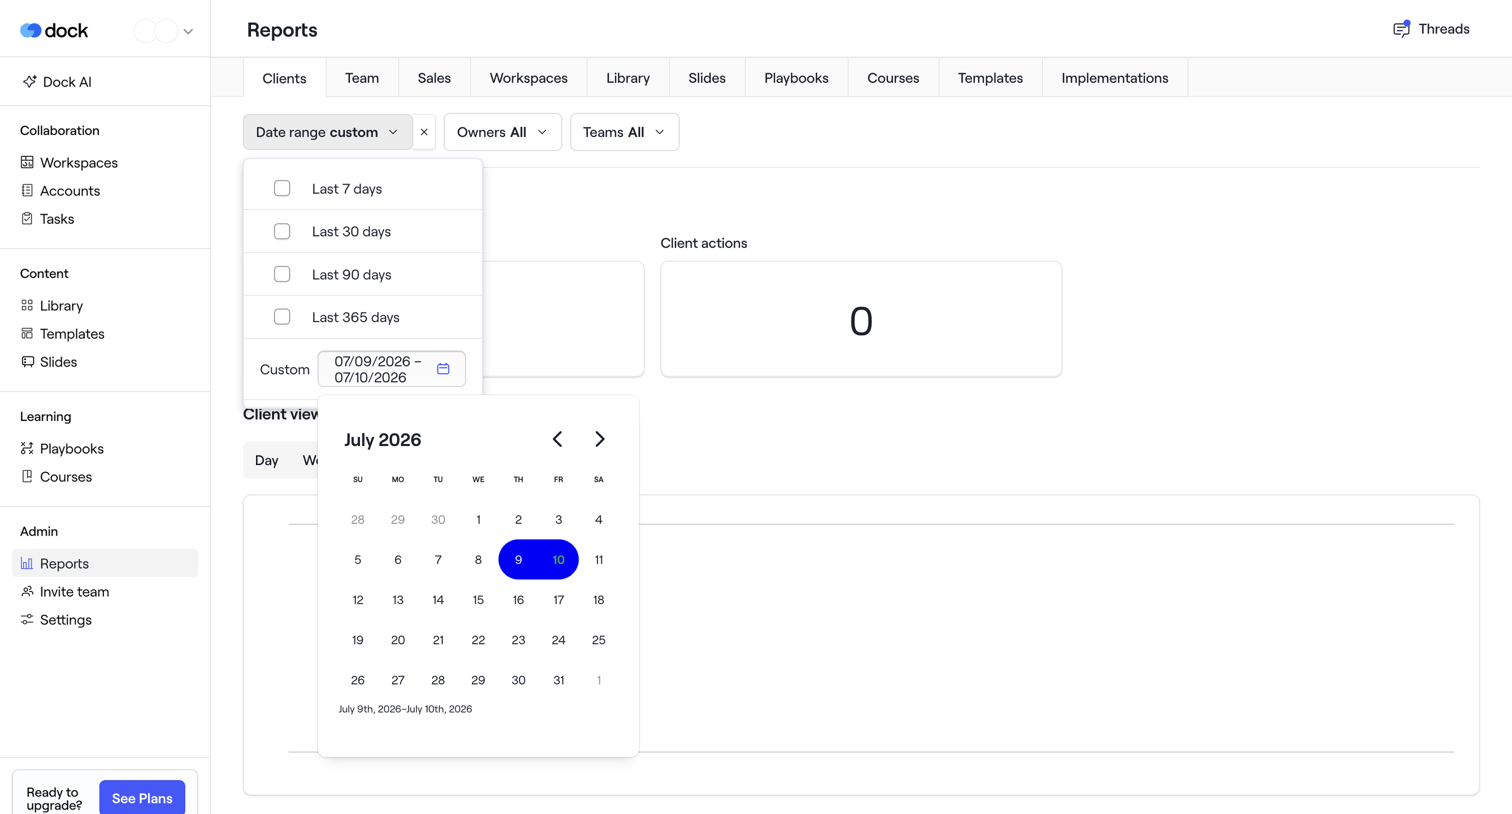This screenshot has width=1512, height=814.
Task: Choose July 31 in the calendar
Action: click(x=559, y=680)
